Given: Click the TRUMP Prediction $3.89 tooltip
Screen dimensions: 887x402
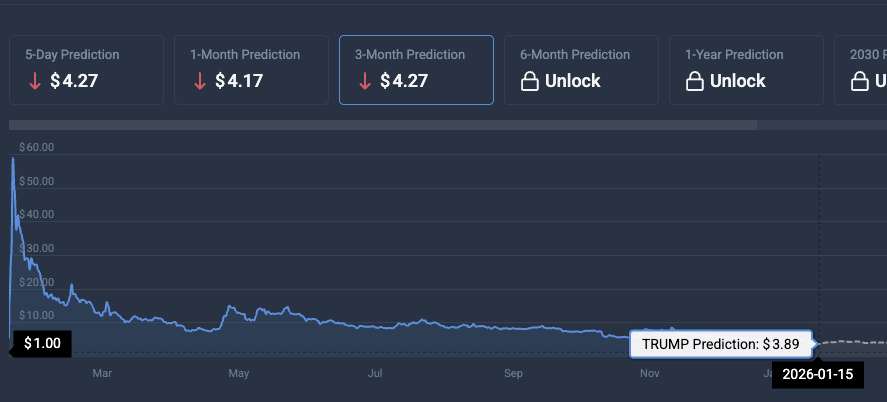Looking at the screenshot, I should click(x=721, y=344).
